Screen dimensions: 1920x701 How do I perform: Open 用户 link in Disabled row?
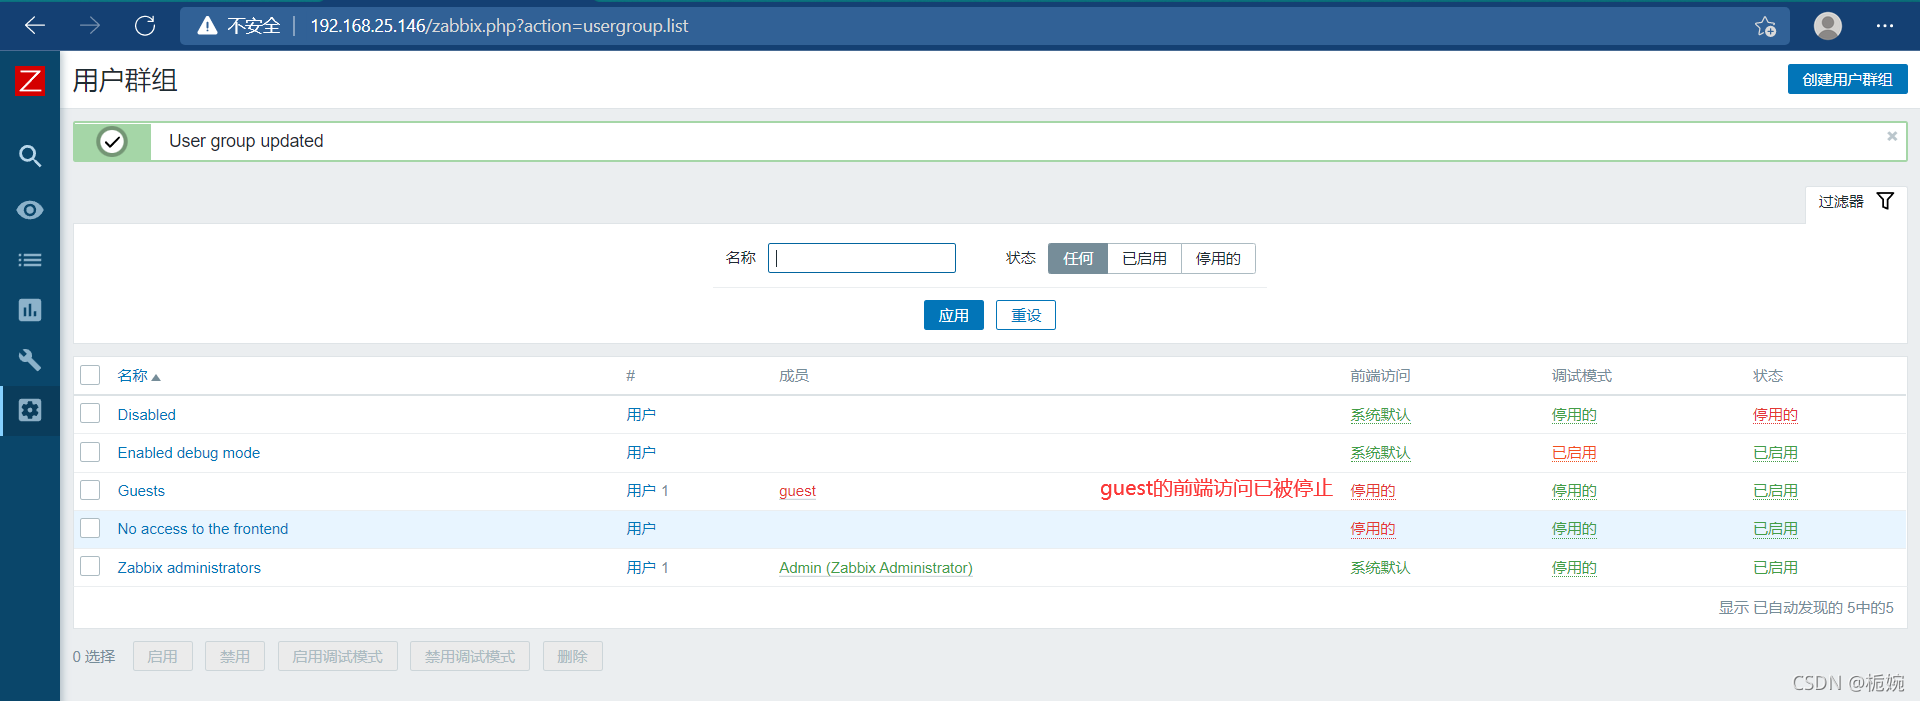(641, 415)
